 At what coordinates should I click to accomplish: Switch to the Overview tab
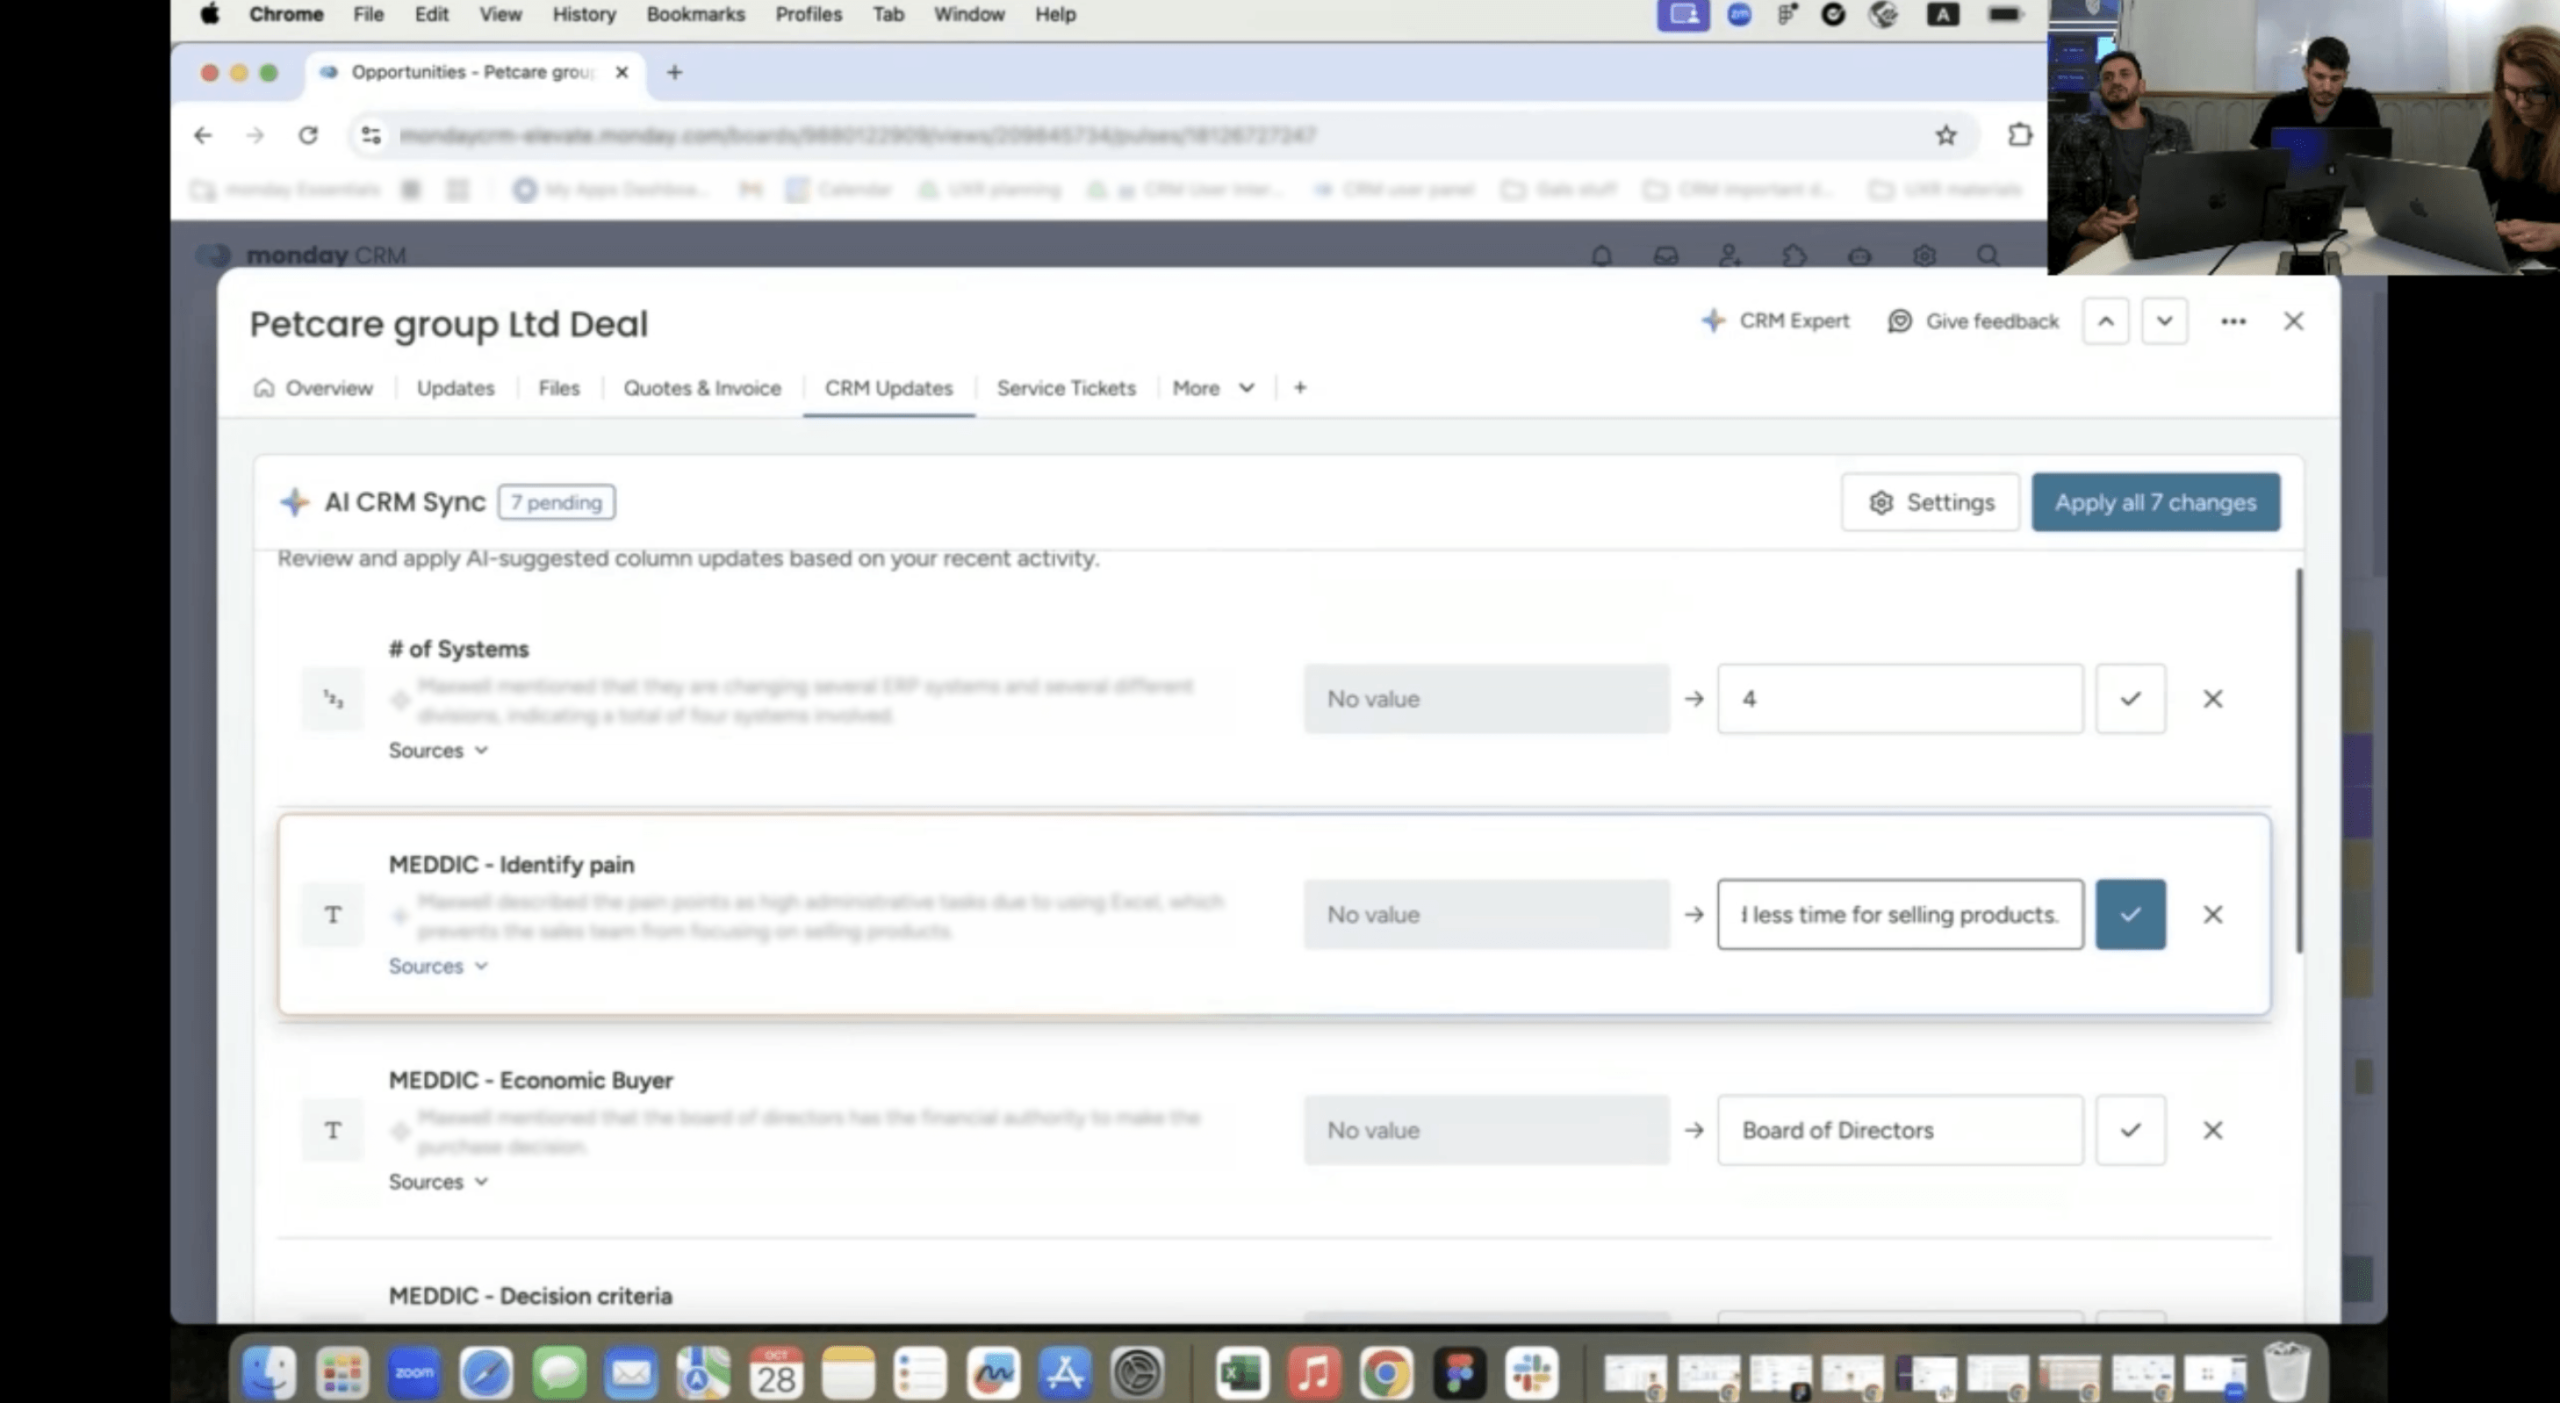pyautogui.click(x=314, y=388)
